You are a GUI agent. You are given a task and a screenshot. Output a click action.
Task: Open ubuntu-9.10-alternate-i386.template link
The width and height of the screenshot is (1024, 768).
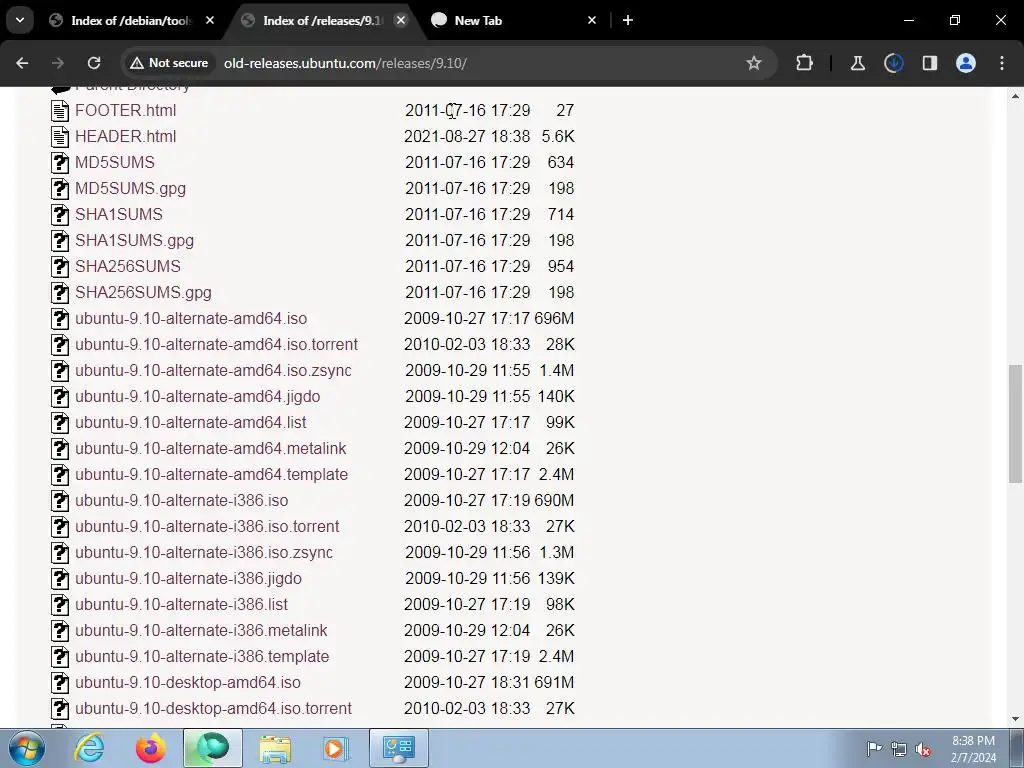pos(202,656)
